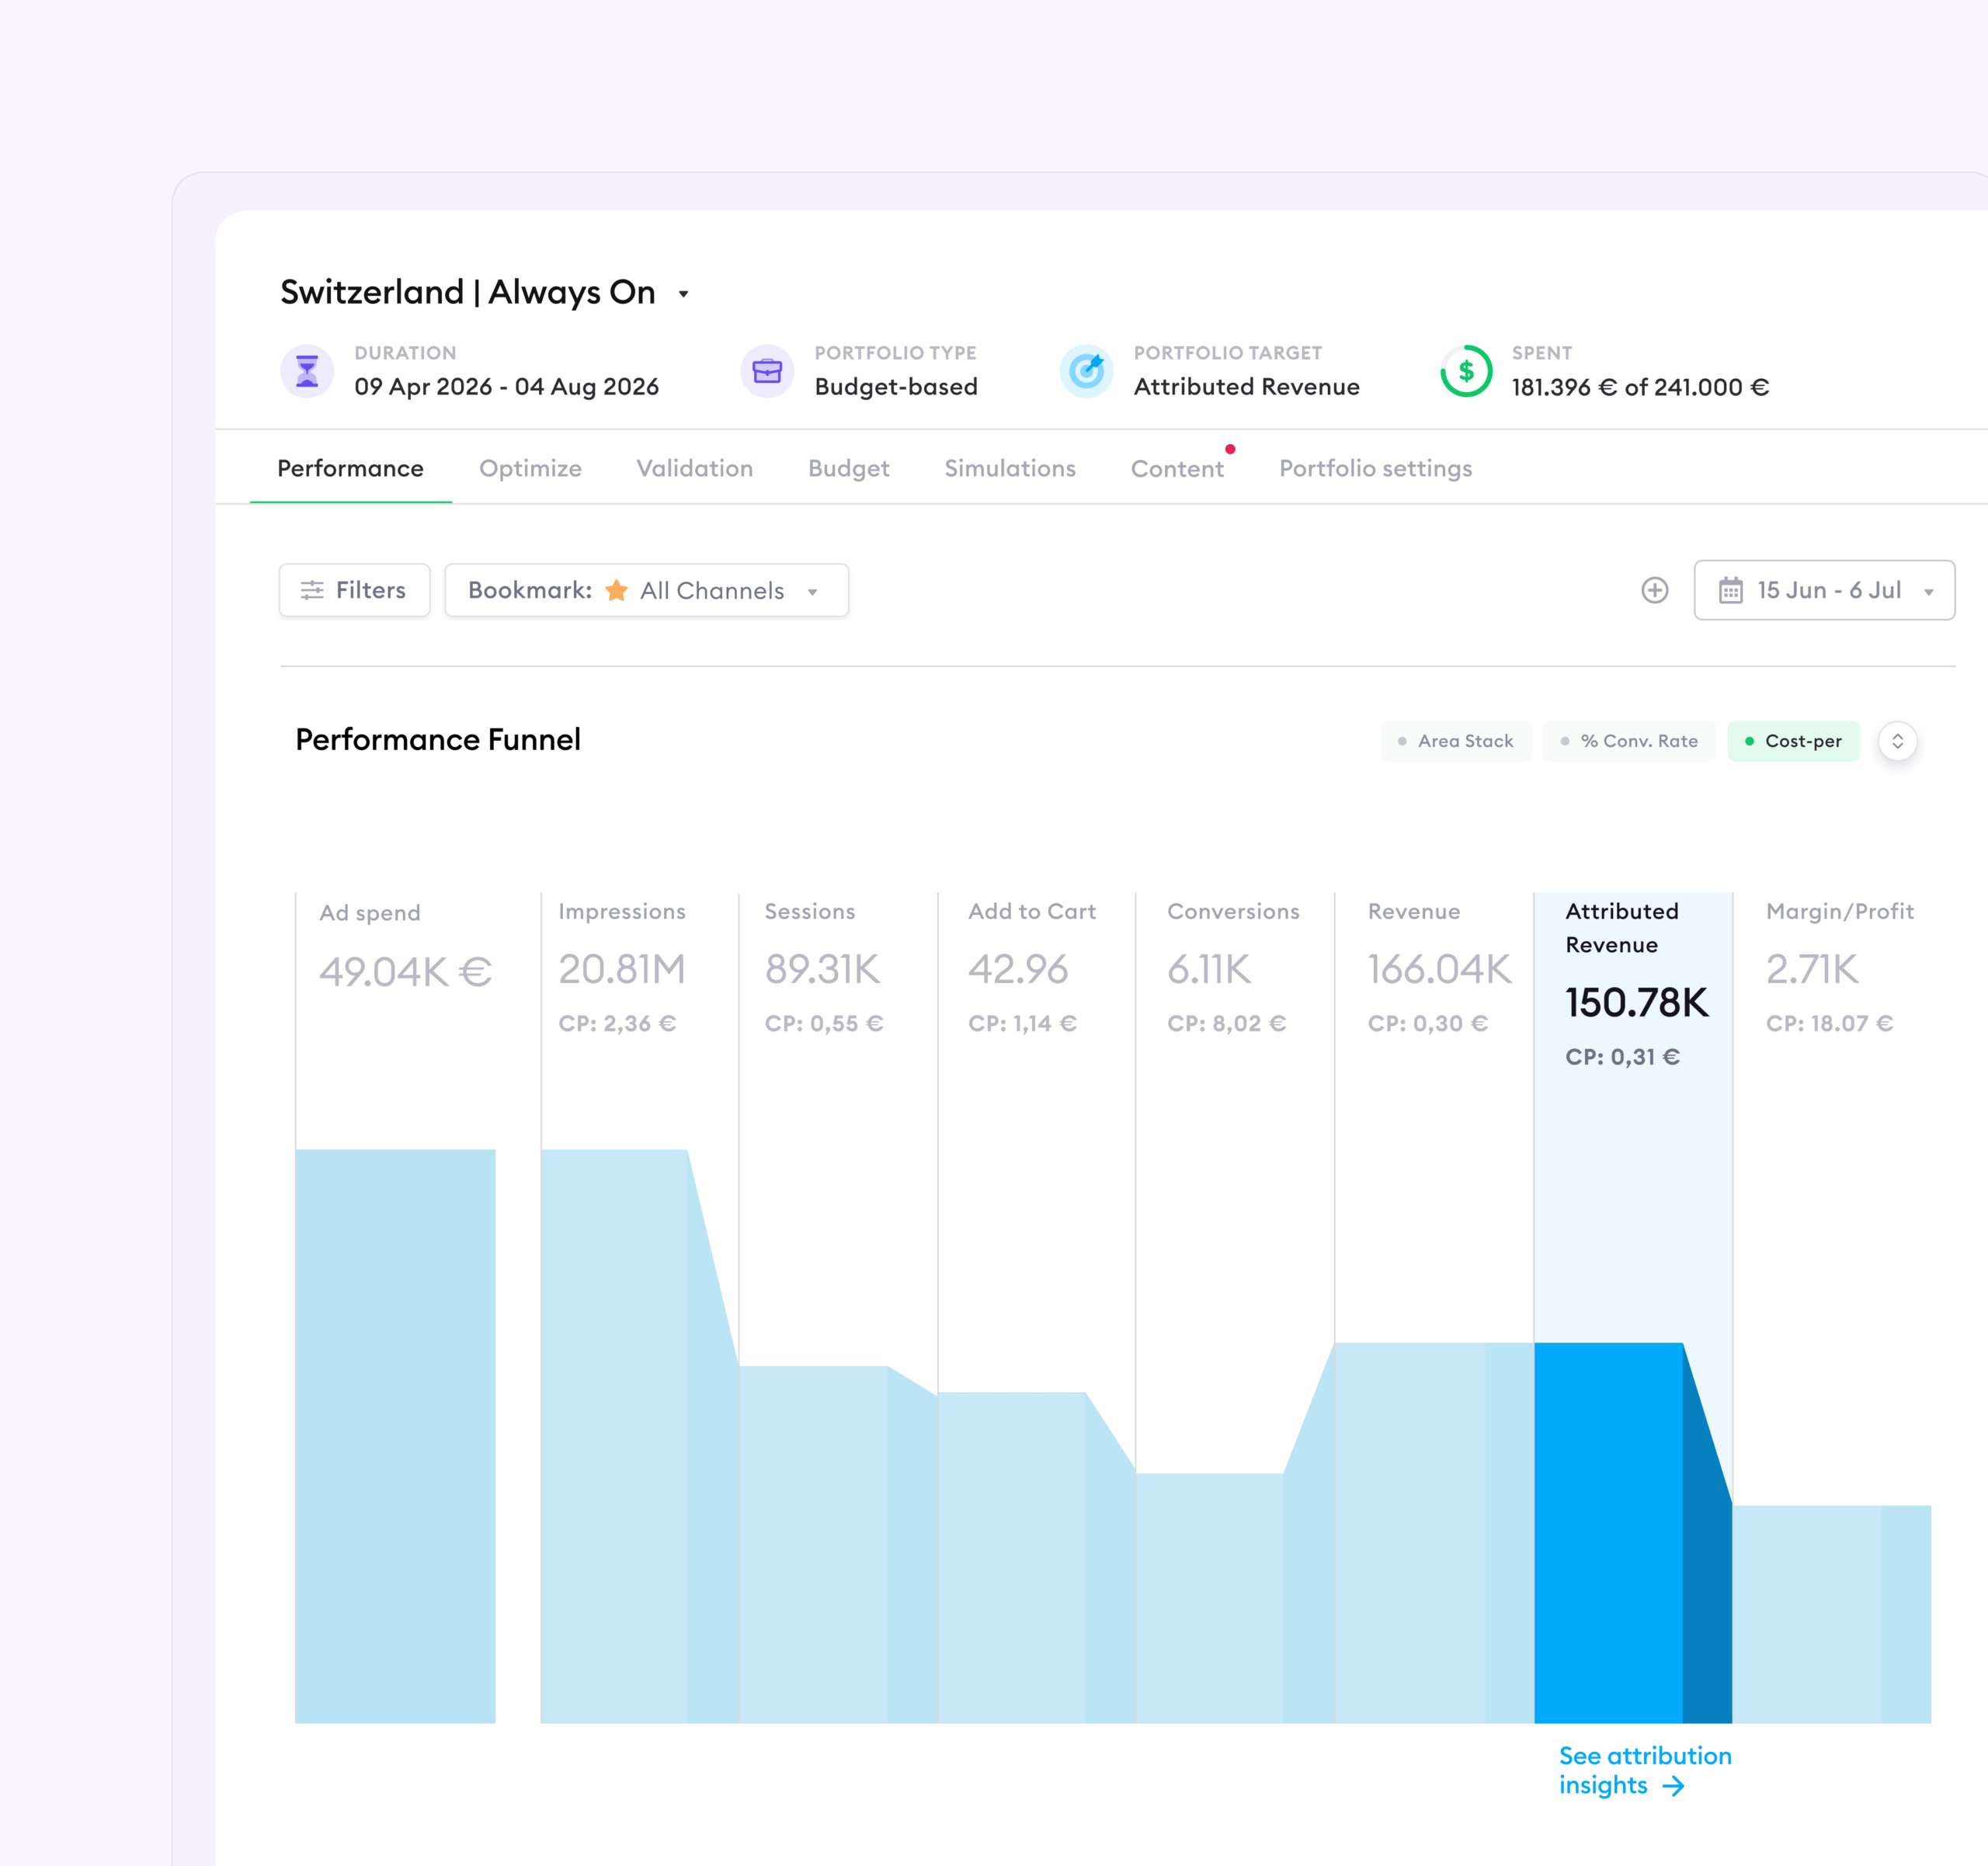Screen dimensions: 1988x1866
Task: Click the 09 Apr 2026 - 04 Aug 2026 duration
Action: 507,387
